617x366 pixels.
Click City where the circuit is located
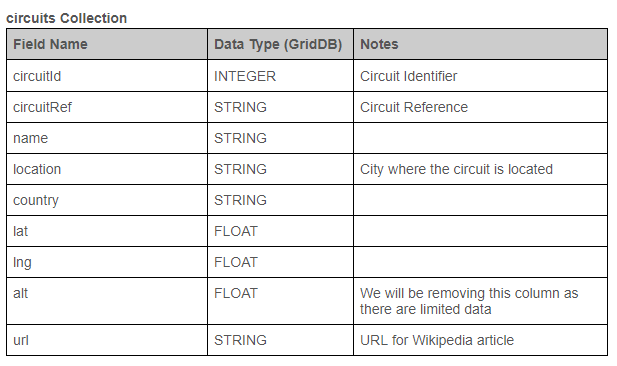point(456,169)
